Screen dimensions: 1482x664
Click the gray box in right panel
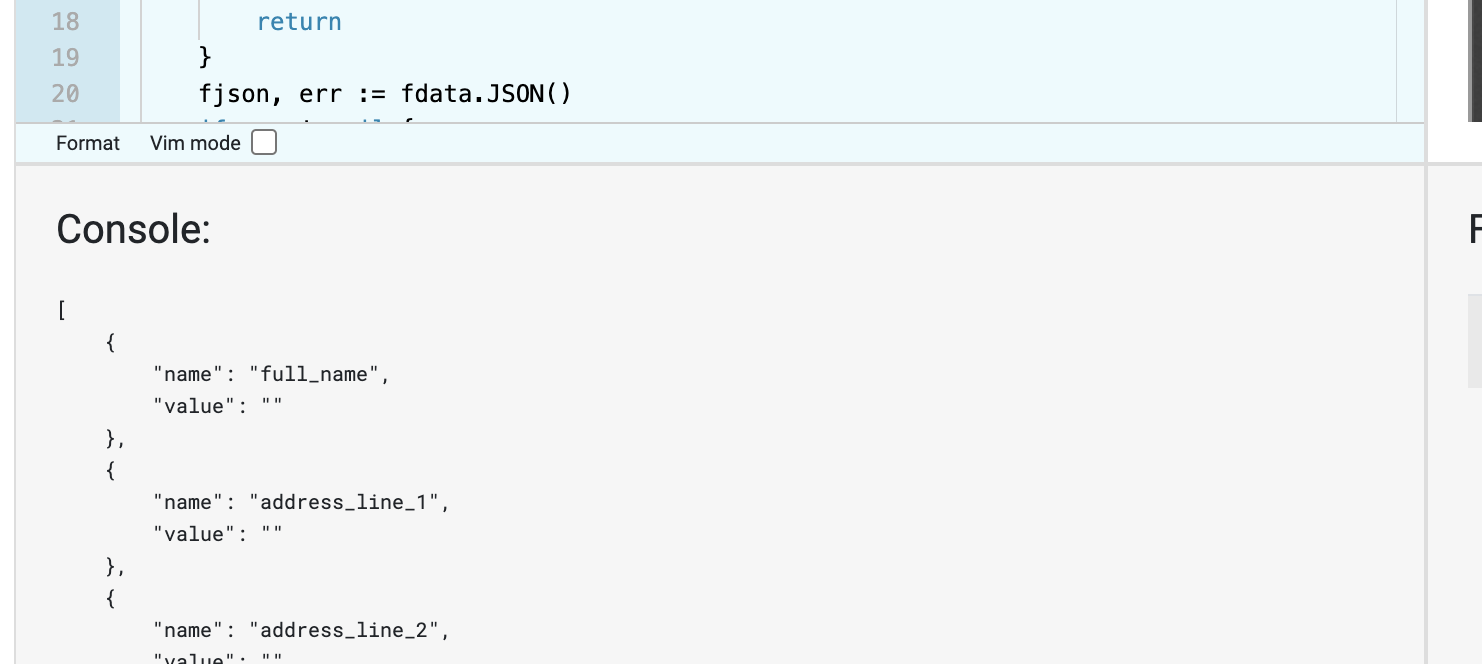tap(1474, 340)
